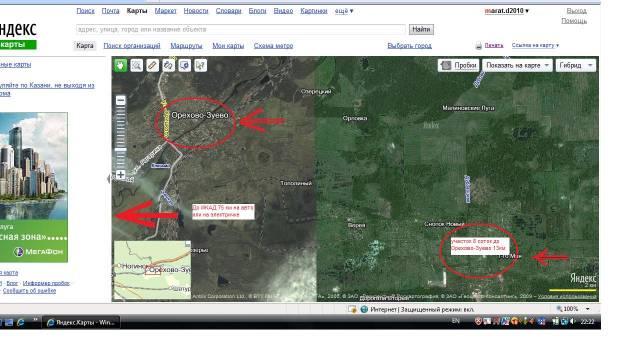Select the add placemark tool
The height and width of the screenshot is (360, 640).
pyautogui.click(x=184, y=65)
